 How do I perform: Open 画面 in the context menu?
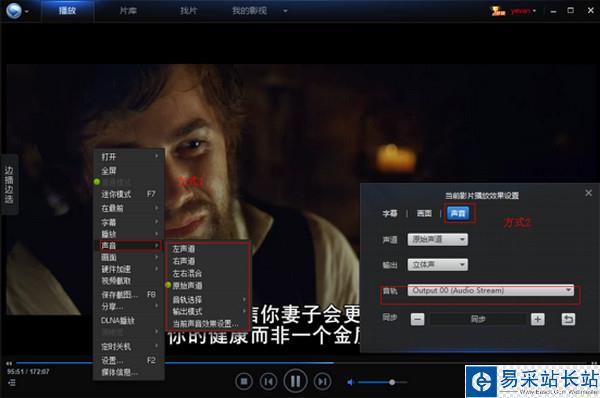pyautogui.click(x=129, y=258)
